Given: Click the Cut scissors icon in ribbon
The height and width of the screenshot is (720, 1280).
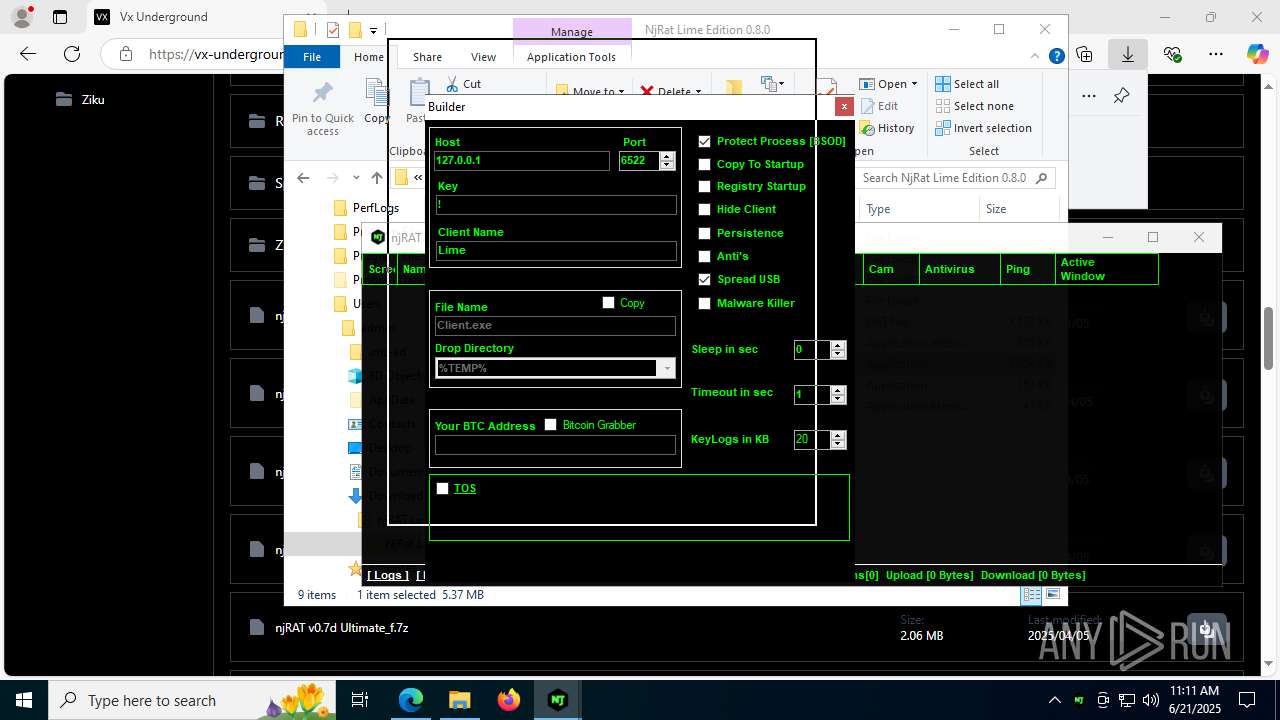Looking at the screenshot, I should [x=452, y=84].
